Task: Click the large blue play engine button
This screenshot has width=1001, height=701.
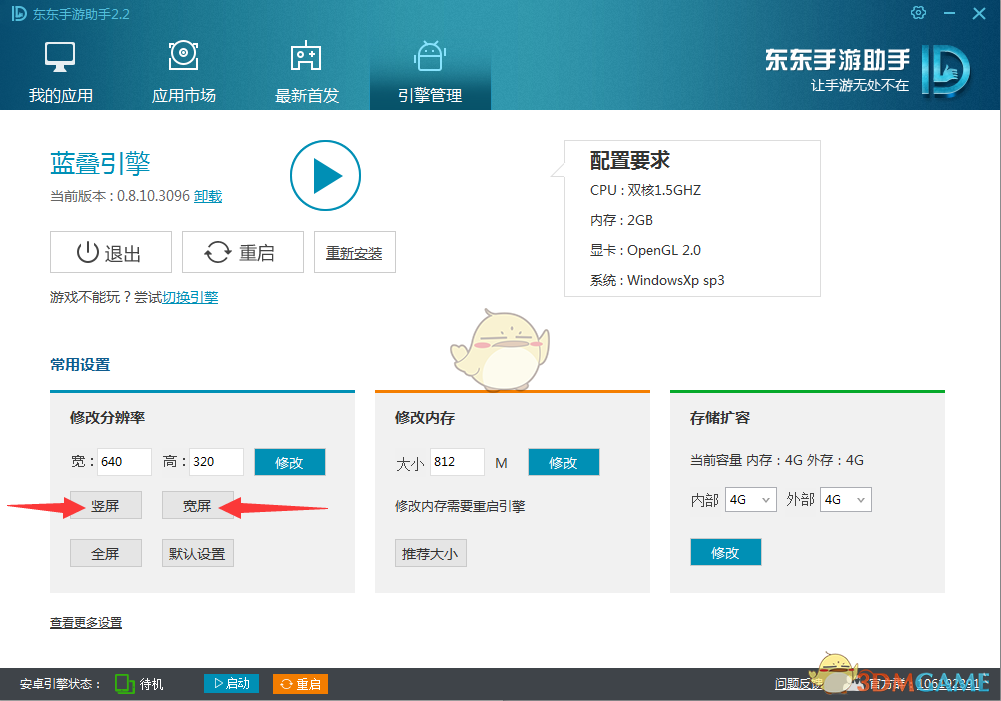Action: 325,176
